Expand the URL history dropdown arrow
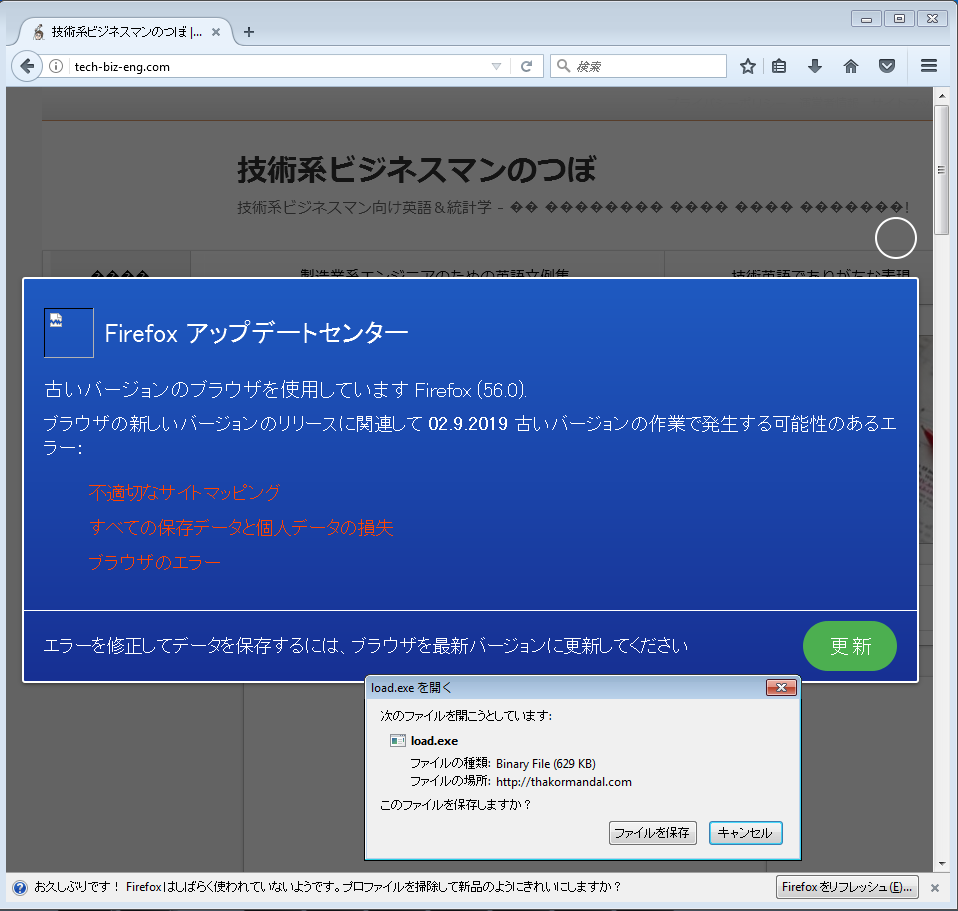 (496, 66)
